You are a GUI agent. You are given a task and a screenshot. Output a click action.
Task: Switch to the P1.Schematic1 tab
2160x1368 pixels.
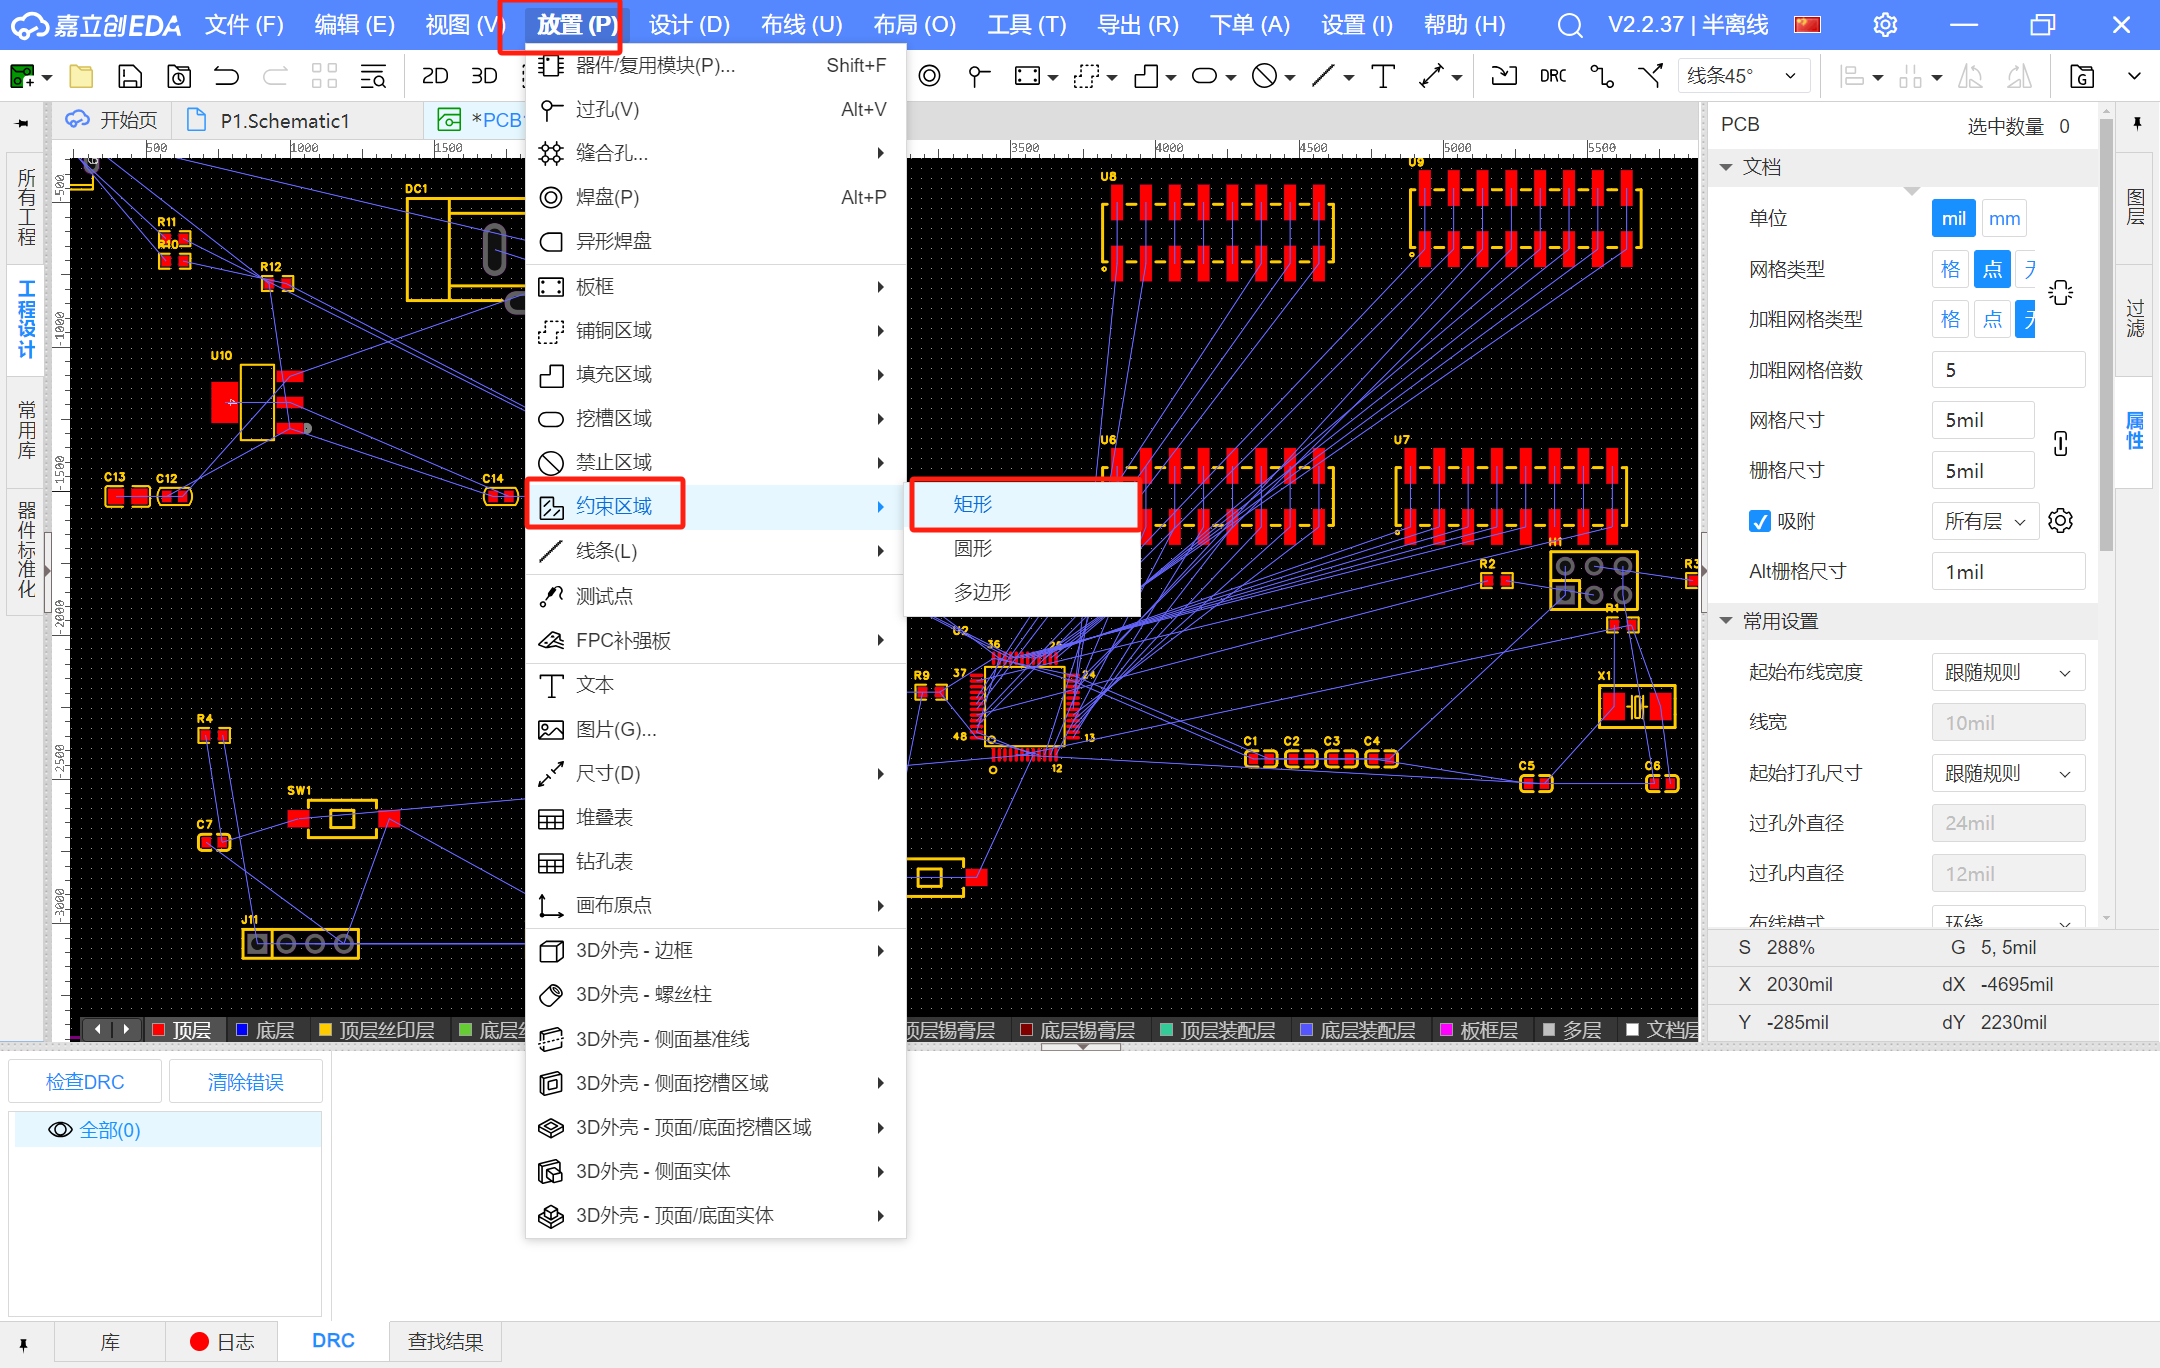[285, 121]
